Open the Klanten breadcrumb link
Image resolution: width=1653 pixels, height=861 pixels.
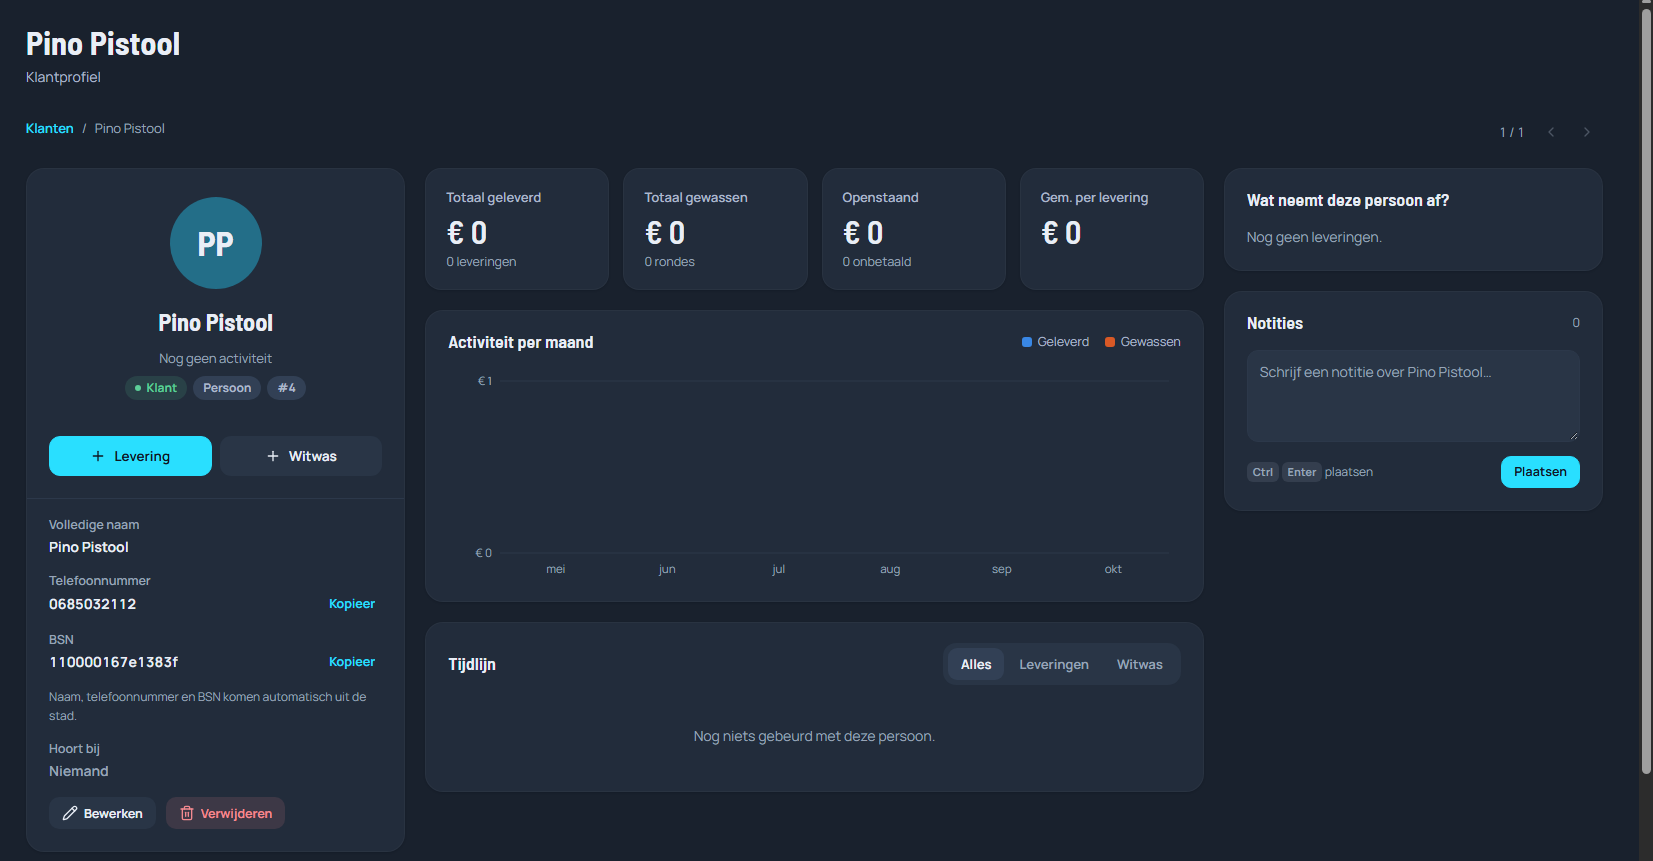(50, 128)
